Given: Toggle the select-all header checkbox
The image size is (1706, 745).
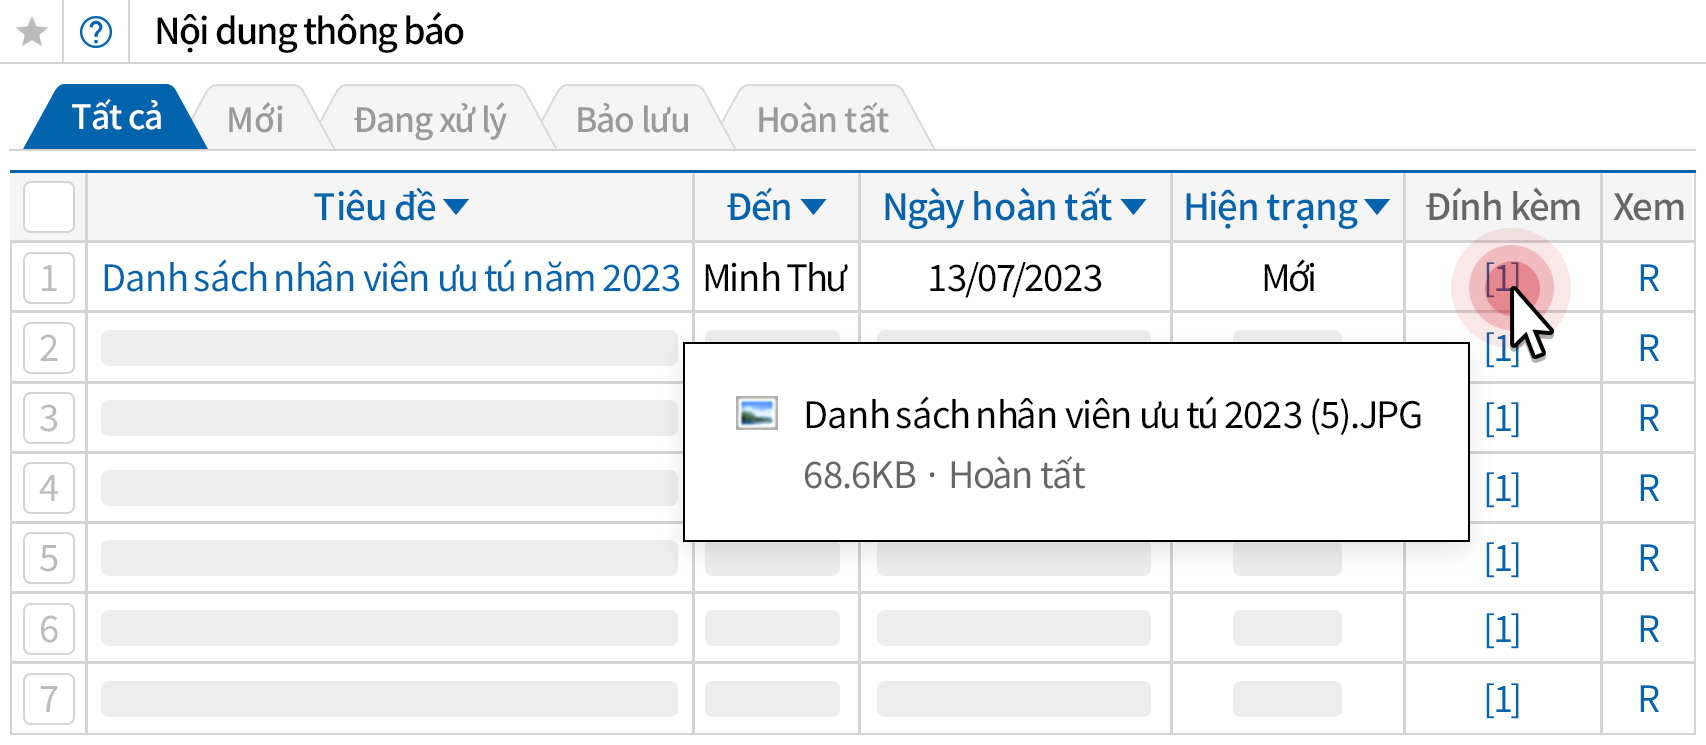Looking at the screenshot, I should 48,207.
